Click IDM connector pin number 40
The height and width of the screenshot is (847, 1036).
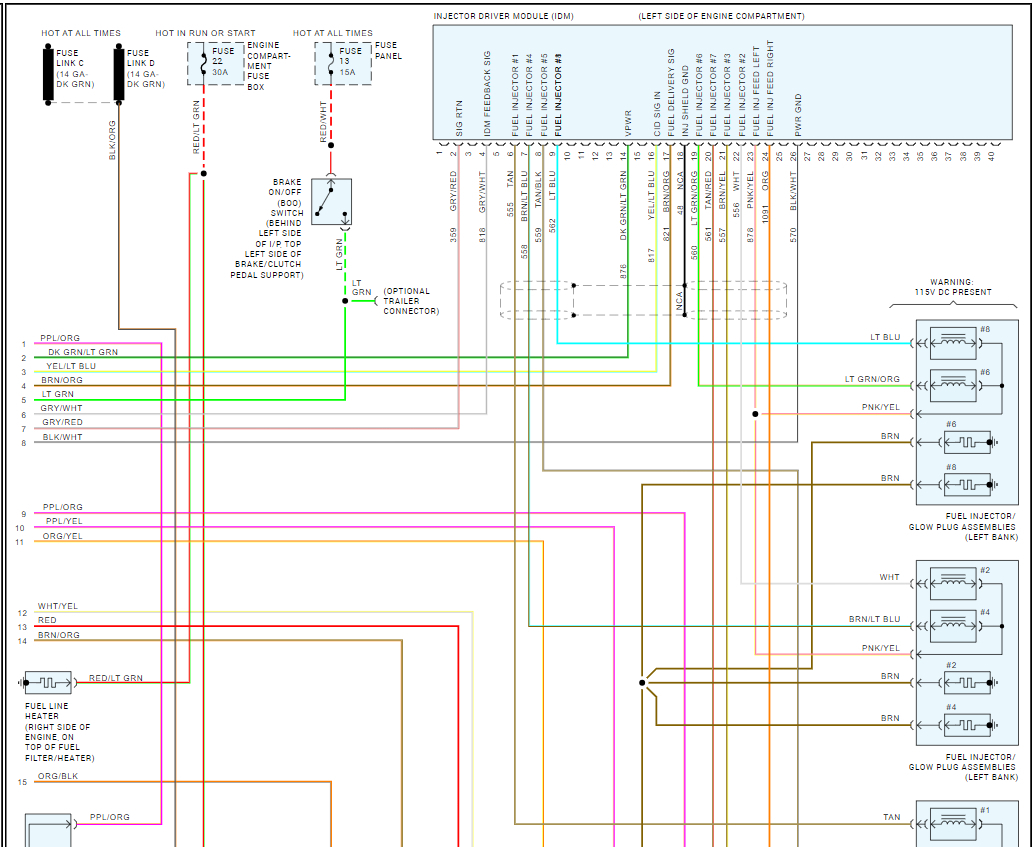pyautogui.click(x=991, y=157)
